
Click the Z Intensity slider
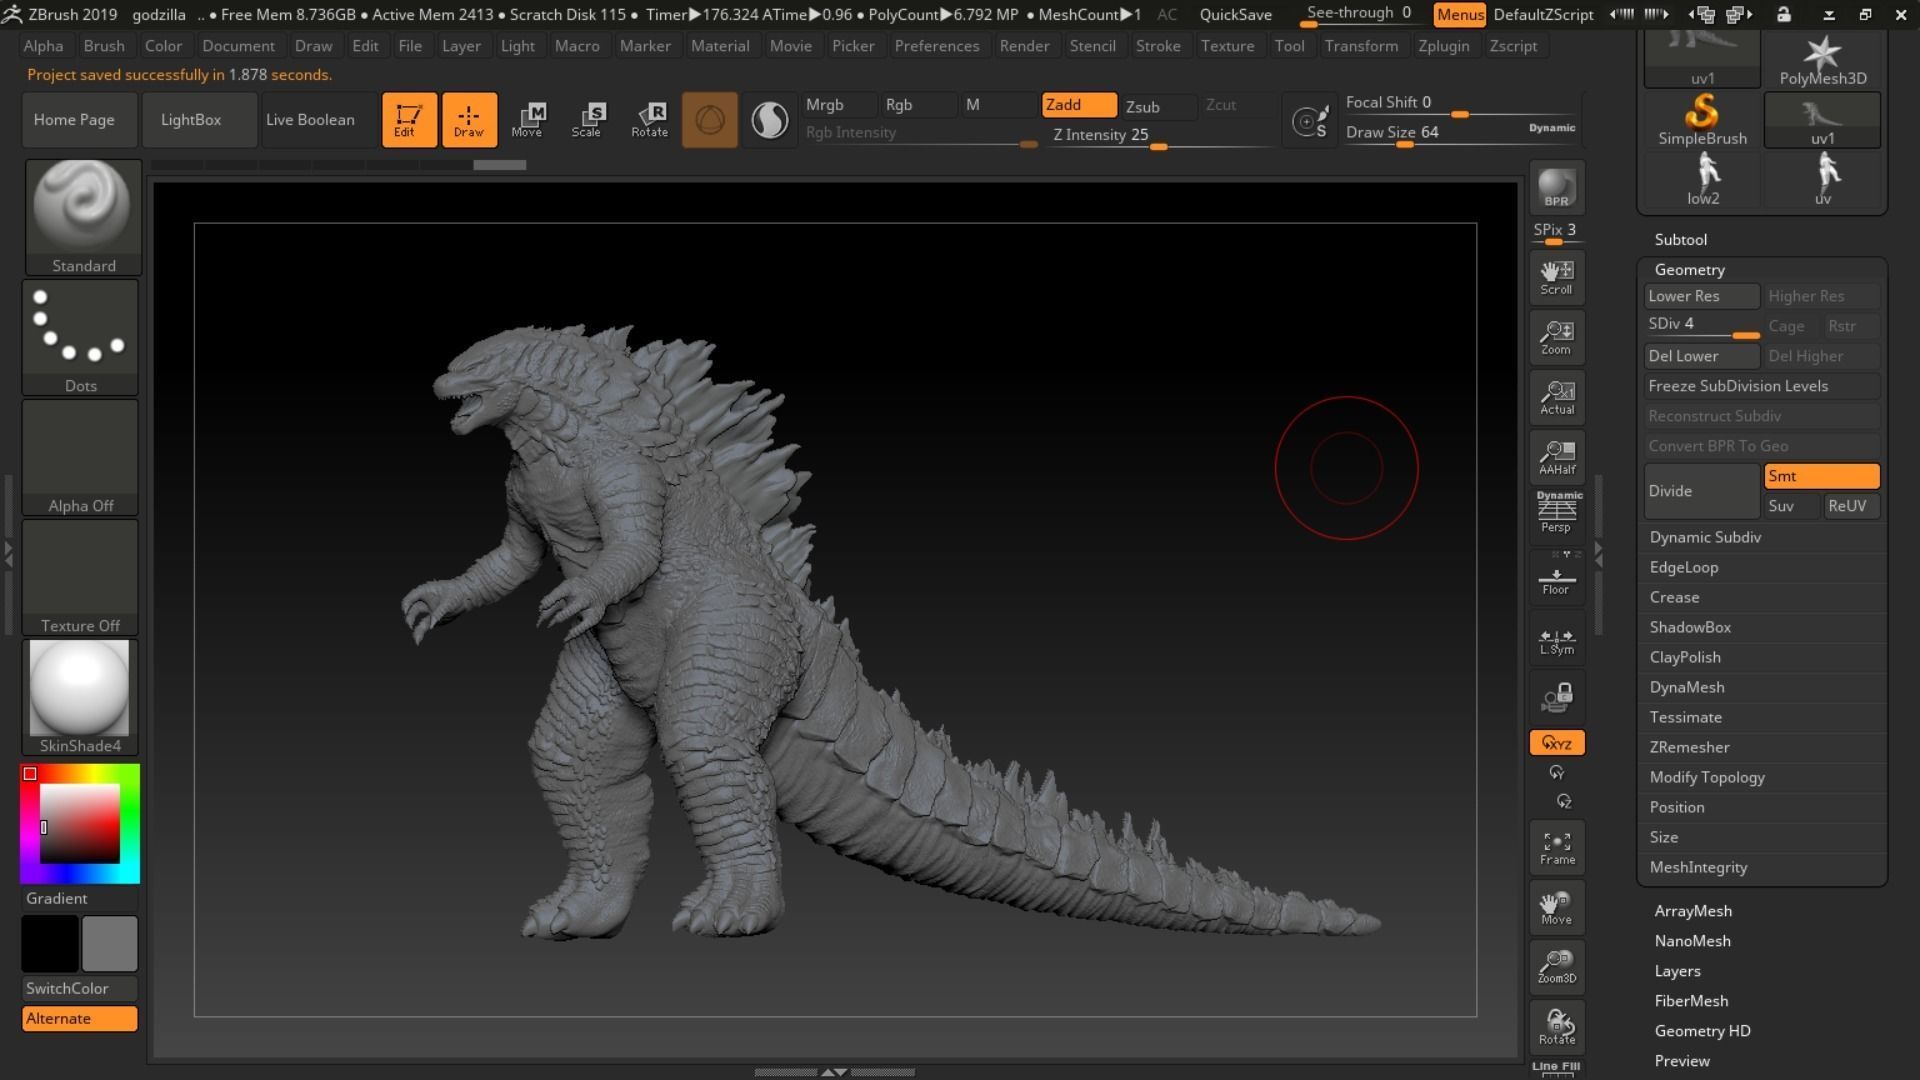pos(1160,136)
